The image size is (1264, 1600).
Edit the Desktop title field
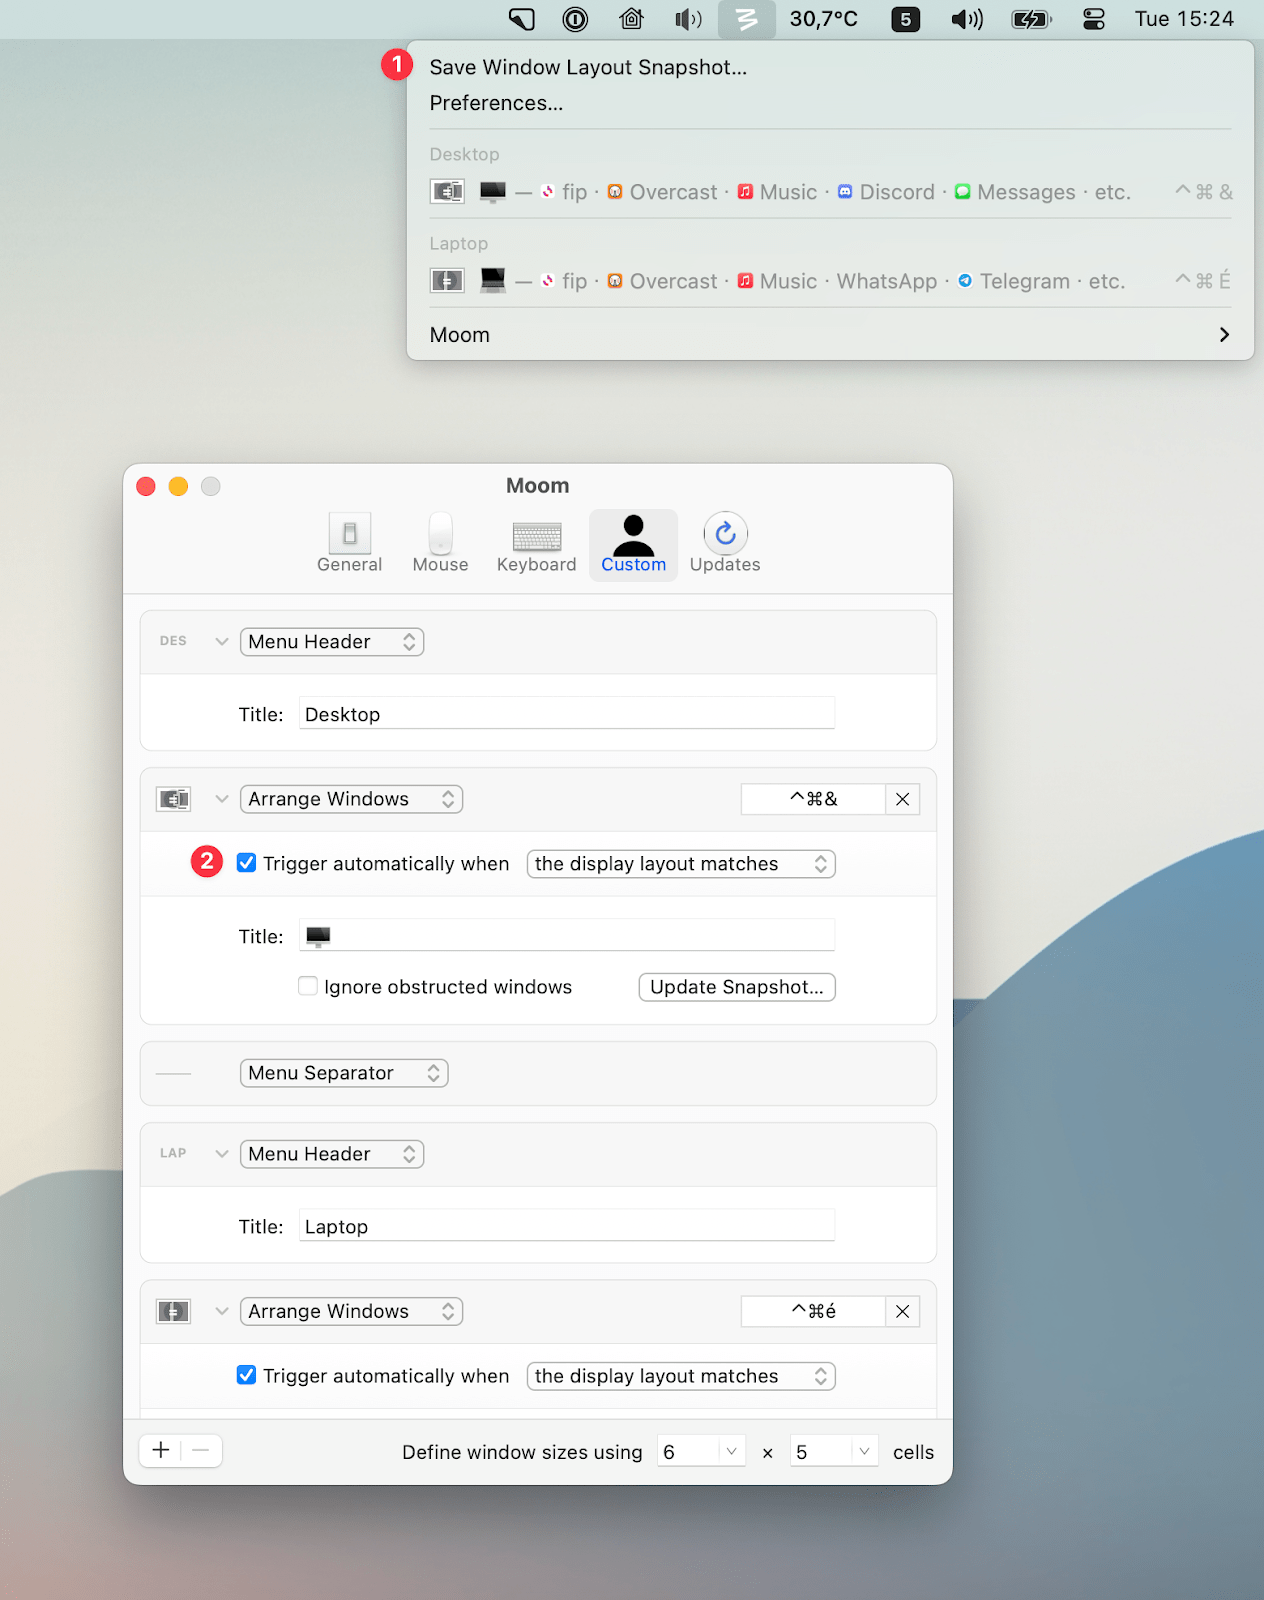point(567,714)
